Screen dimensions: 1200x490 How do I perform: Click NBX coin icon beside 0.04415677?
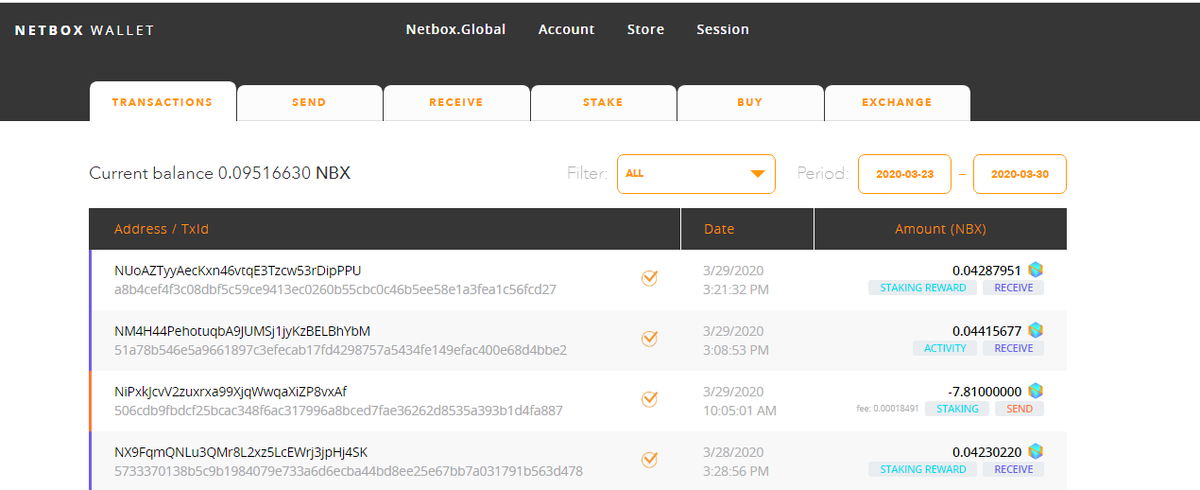pyautogui.click(x=1036, y=330)
